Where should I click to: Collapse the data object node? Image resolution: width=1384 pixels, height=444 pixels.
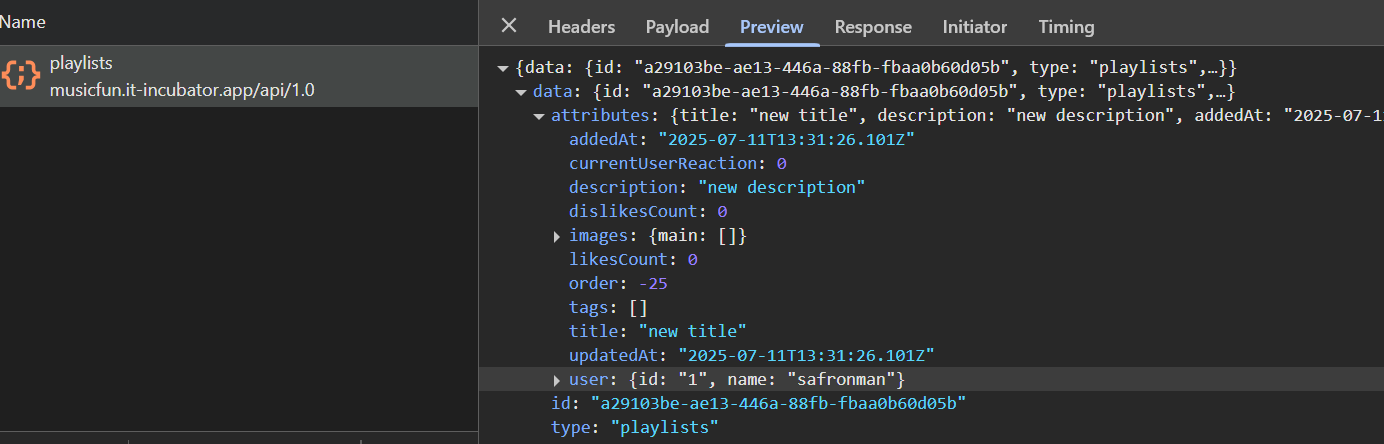pos(521,93)
